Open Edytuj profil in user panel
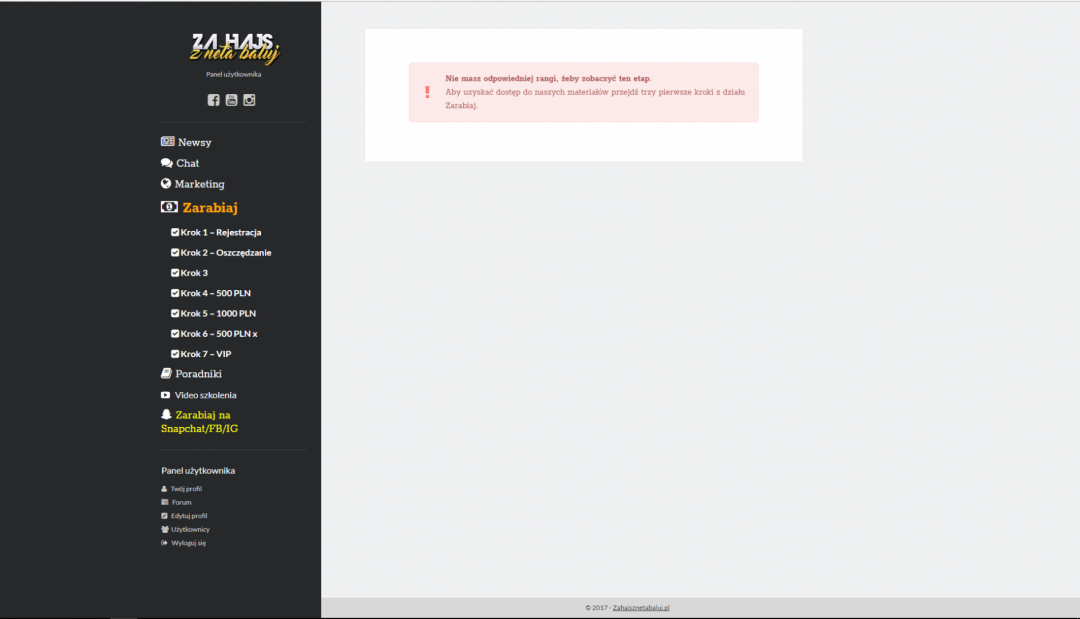Image resolution: width=1080 pixels, height=619 pixels. [x=189, y=516]
